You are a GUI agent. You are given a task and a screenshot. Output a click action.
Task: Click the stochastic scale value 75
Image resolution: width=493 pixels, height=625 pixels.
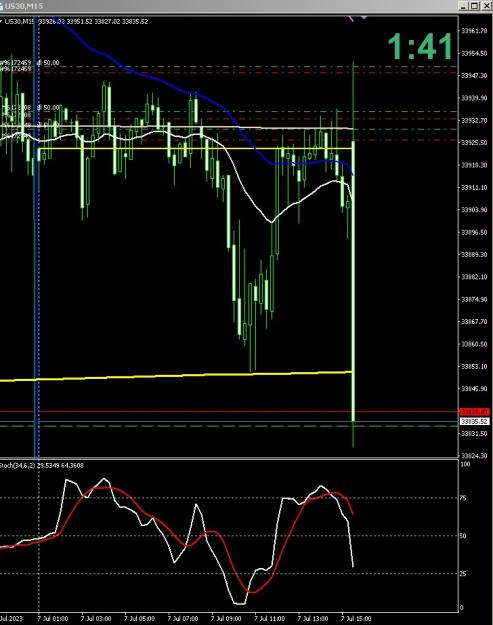coord(463,498)
